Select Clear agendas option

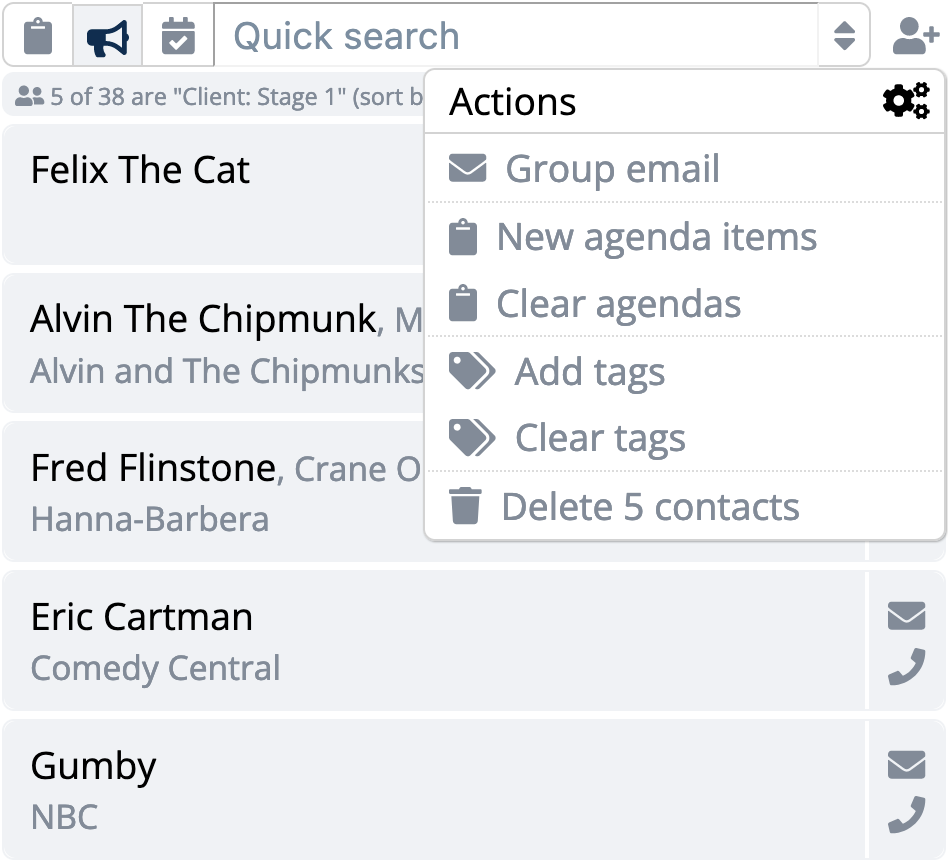click(x=684, y=303)
